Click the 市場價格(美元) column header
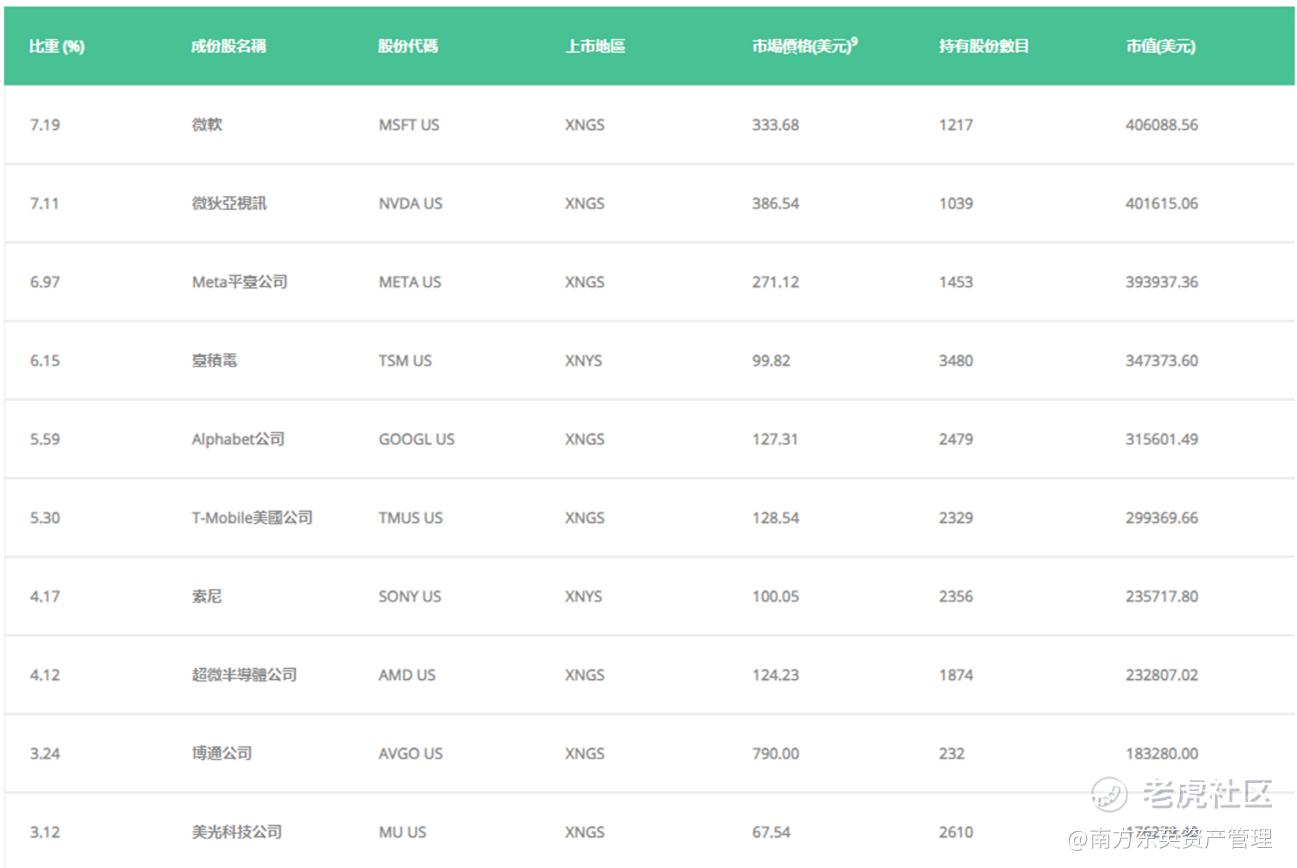This screenshot has width=1297, height=868. click(x=805, y=46)
